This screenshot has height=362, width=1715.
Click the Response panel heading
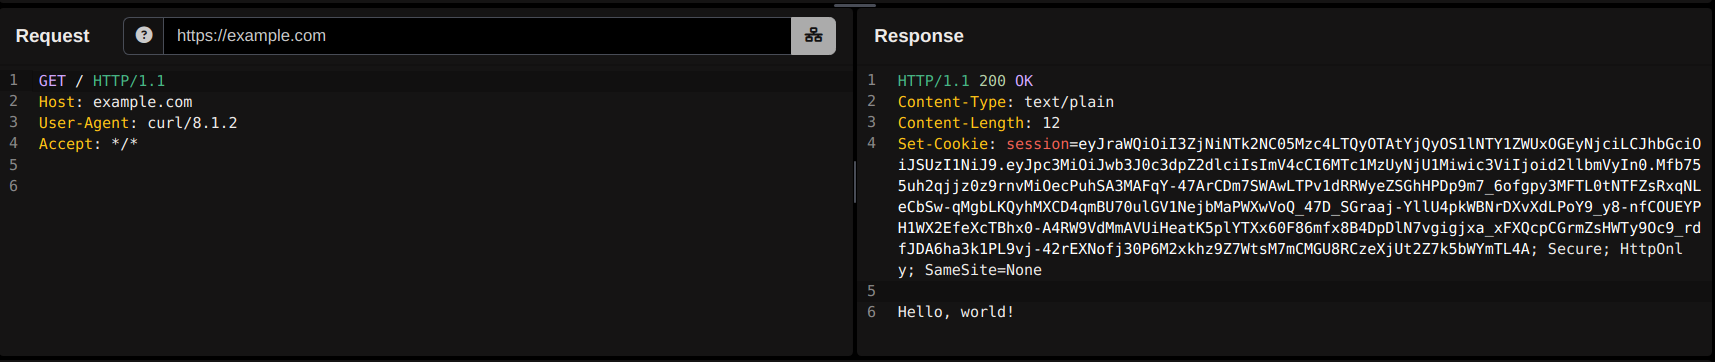tap(918, 36)
